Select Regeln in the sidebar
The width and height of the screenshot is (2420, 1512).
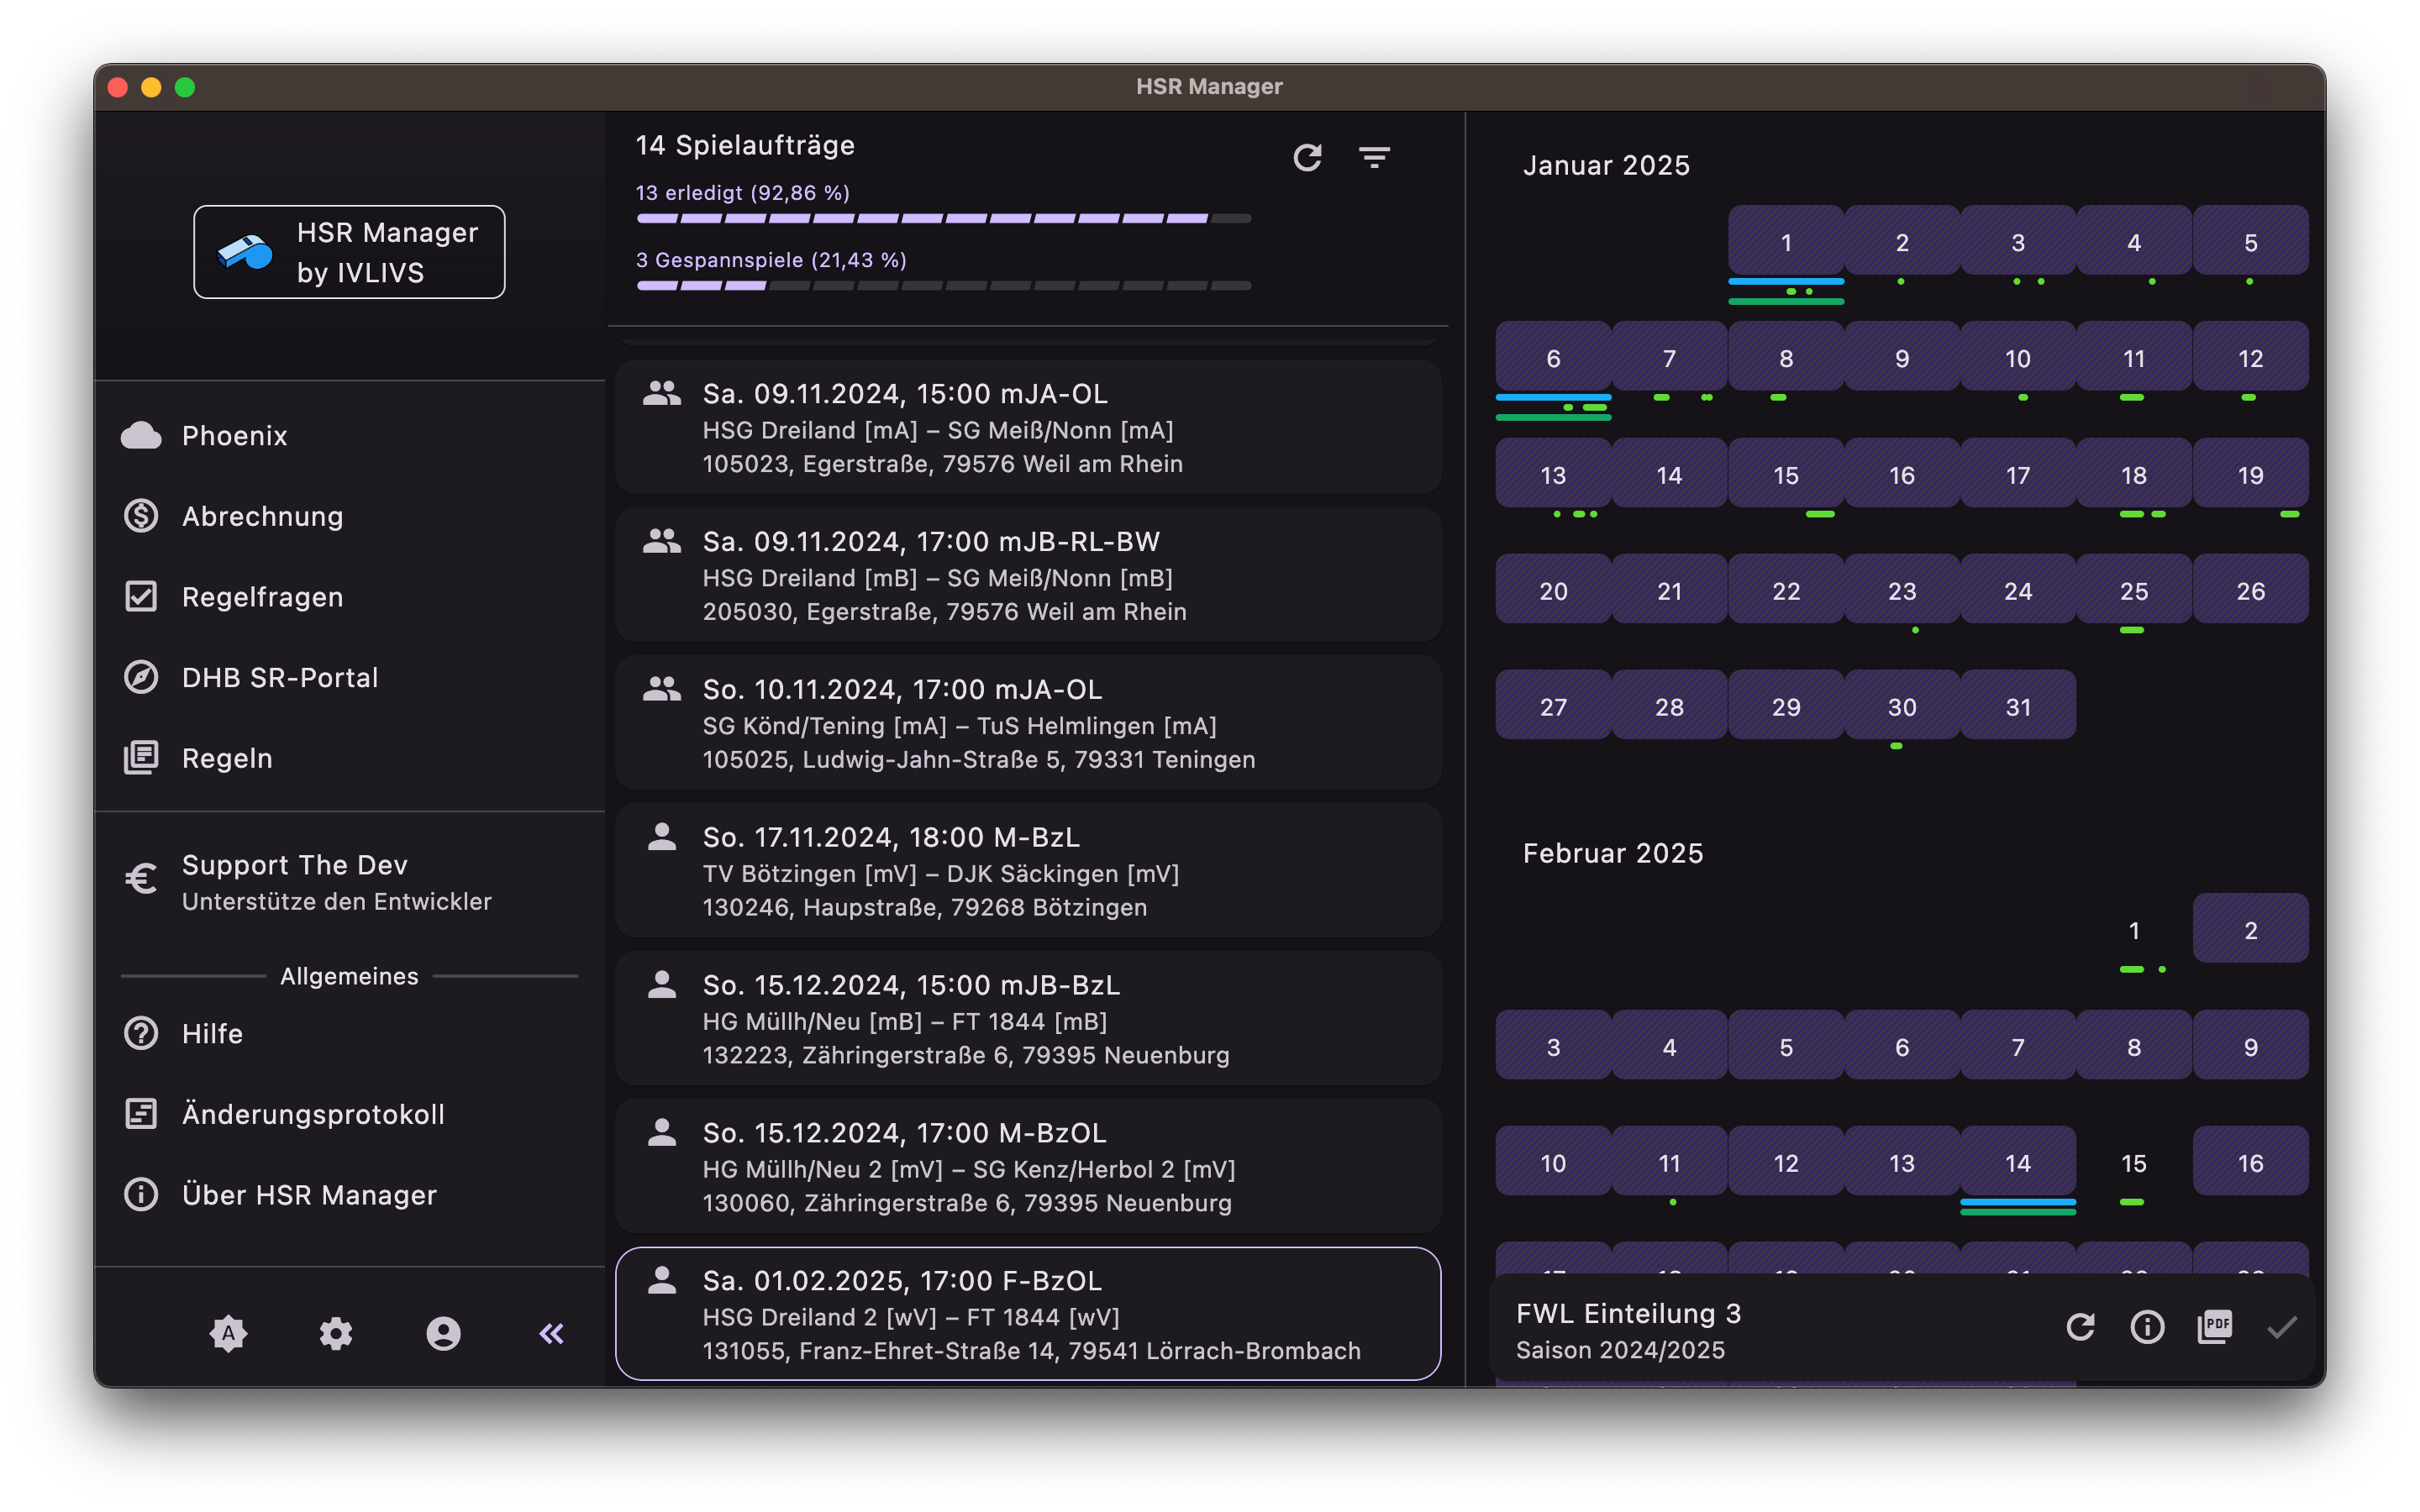click(x=349, y=758)
